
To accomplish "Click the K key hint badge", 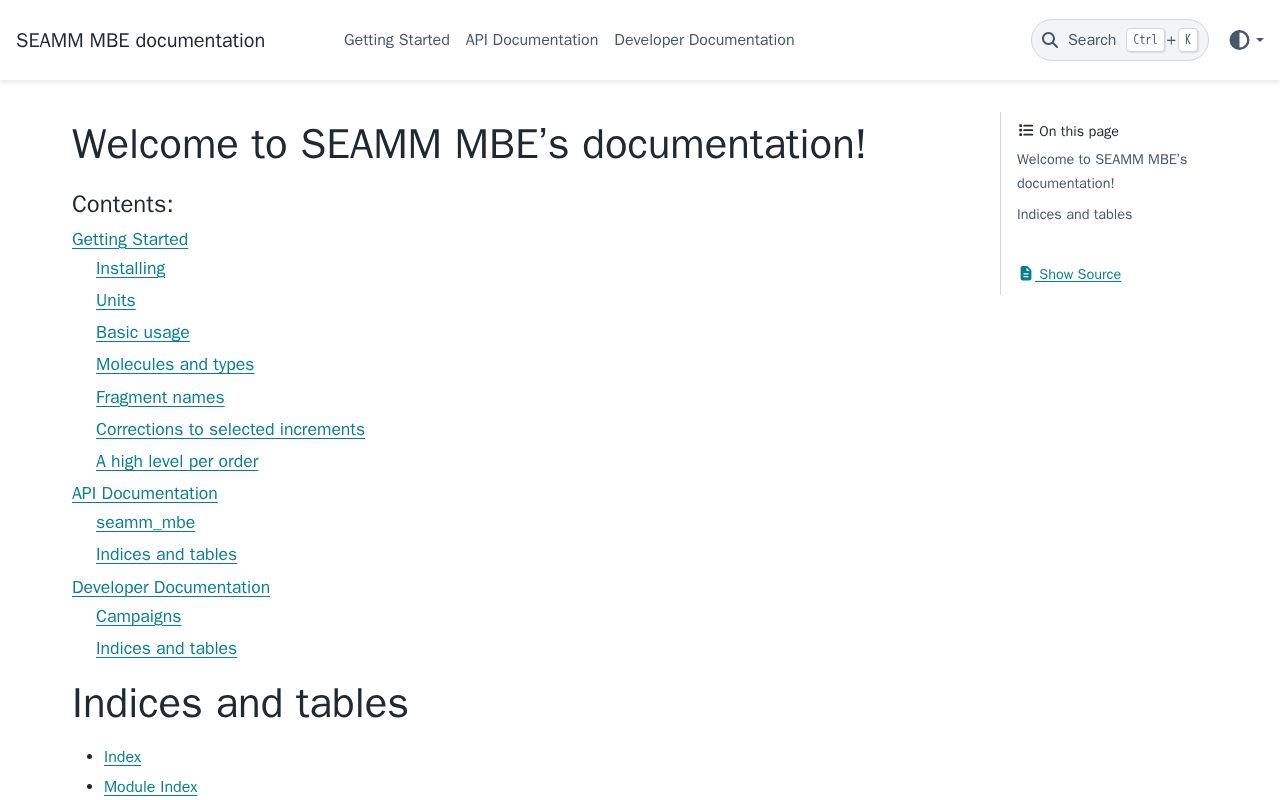I will click(1188, 40).
